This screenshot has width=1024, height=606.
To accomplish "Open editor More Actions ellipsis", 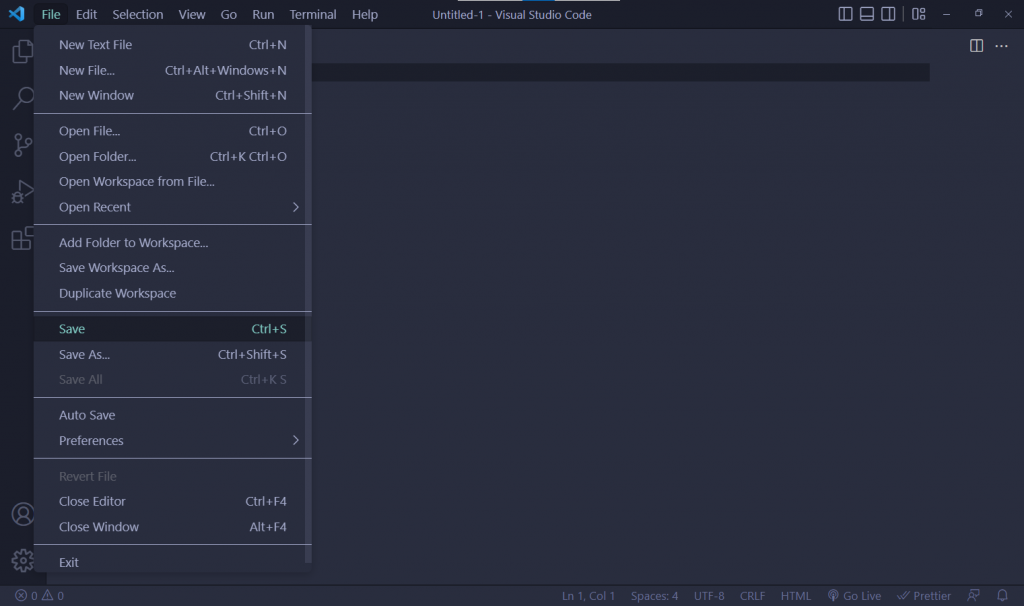I will [x=1001, y=46].
